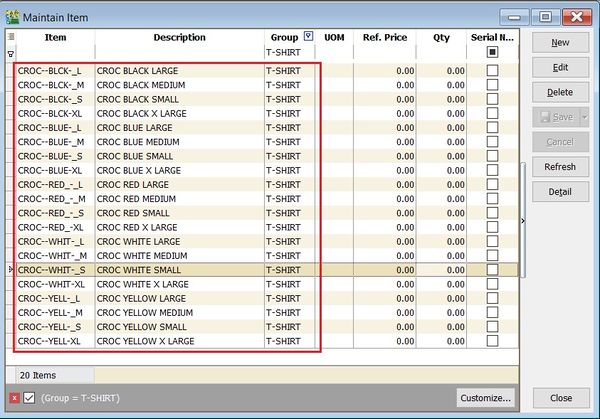Click the 20 Items footer count
600x419 pixels.
tap(38, 375)
